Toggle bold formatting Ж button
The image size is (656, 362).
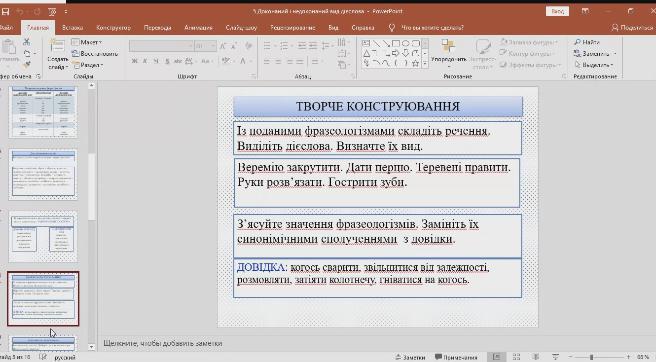coord(134,61)
